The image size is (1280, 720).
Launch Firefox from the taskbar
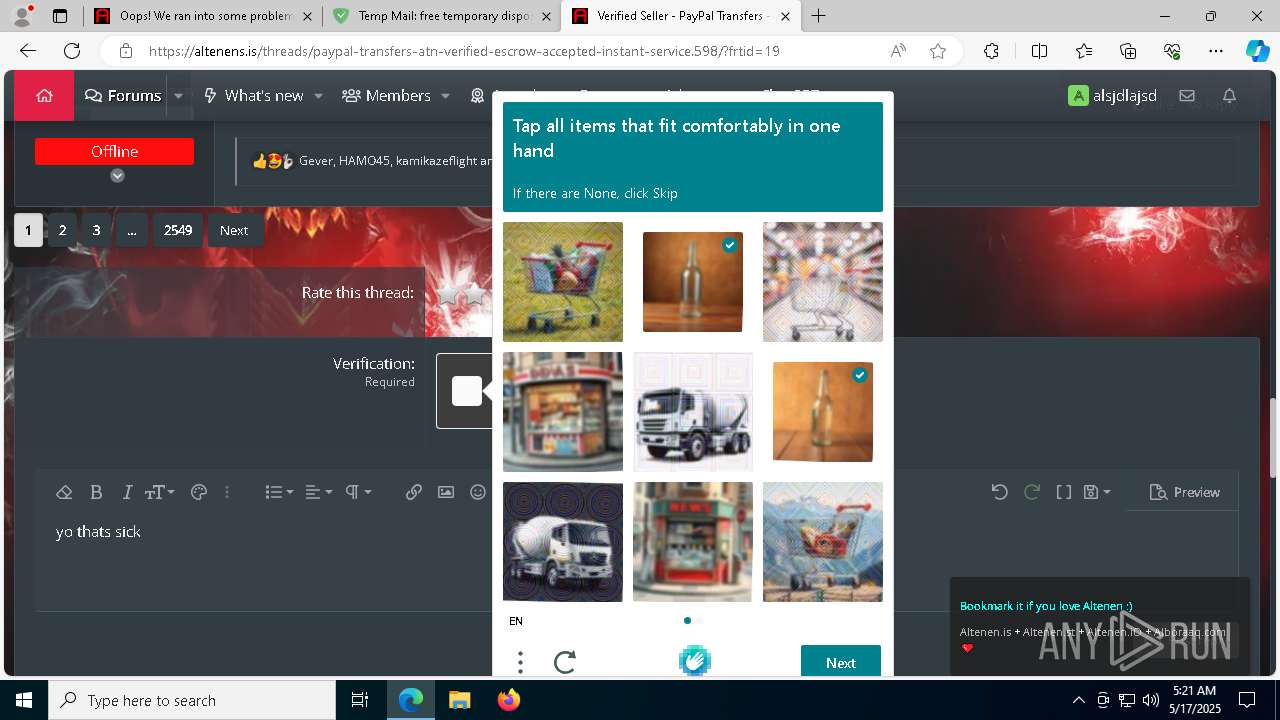coord(508,700)
